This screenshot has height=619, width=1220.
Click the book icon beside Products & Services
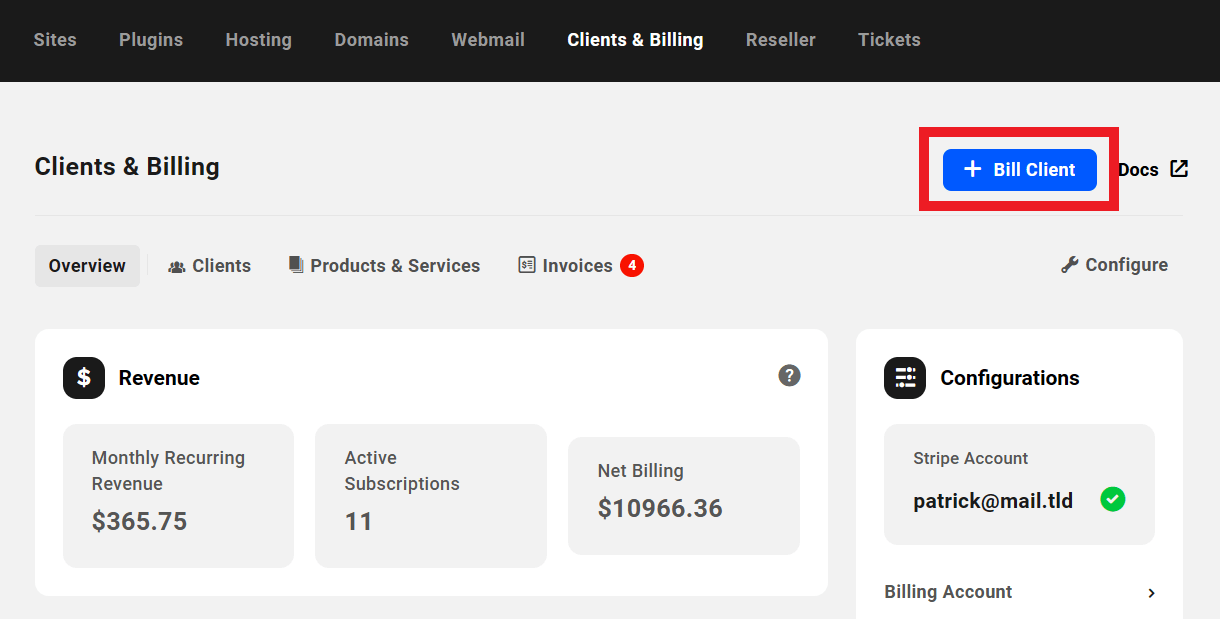coord(295,264)
